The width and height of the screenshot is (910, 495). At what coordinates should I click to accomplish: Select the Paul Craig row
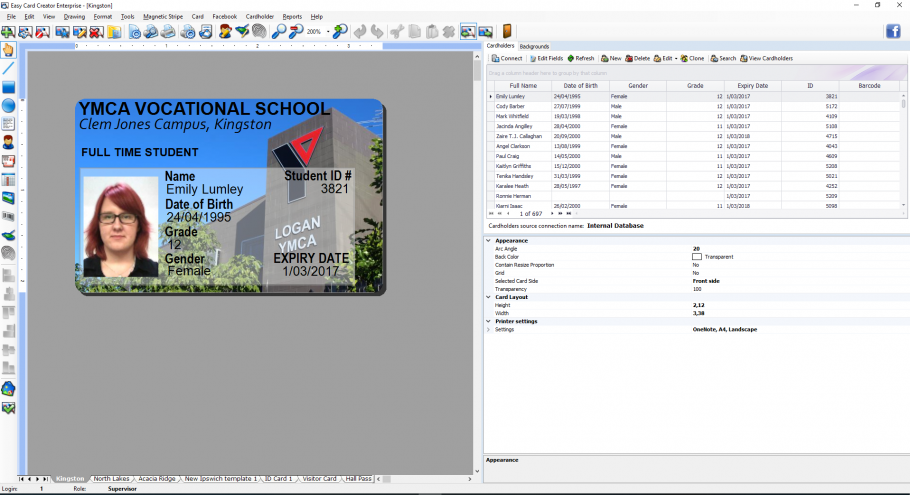pos(694,156)
